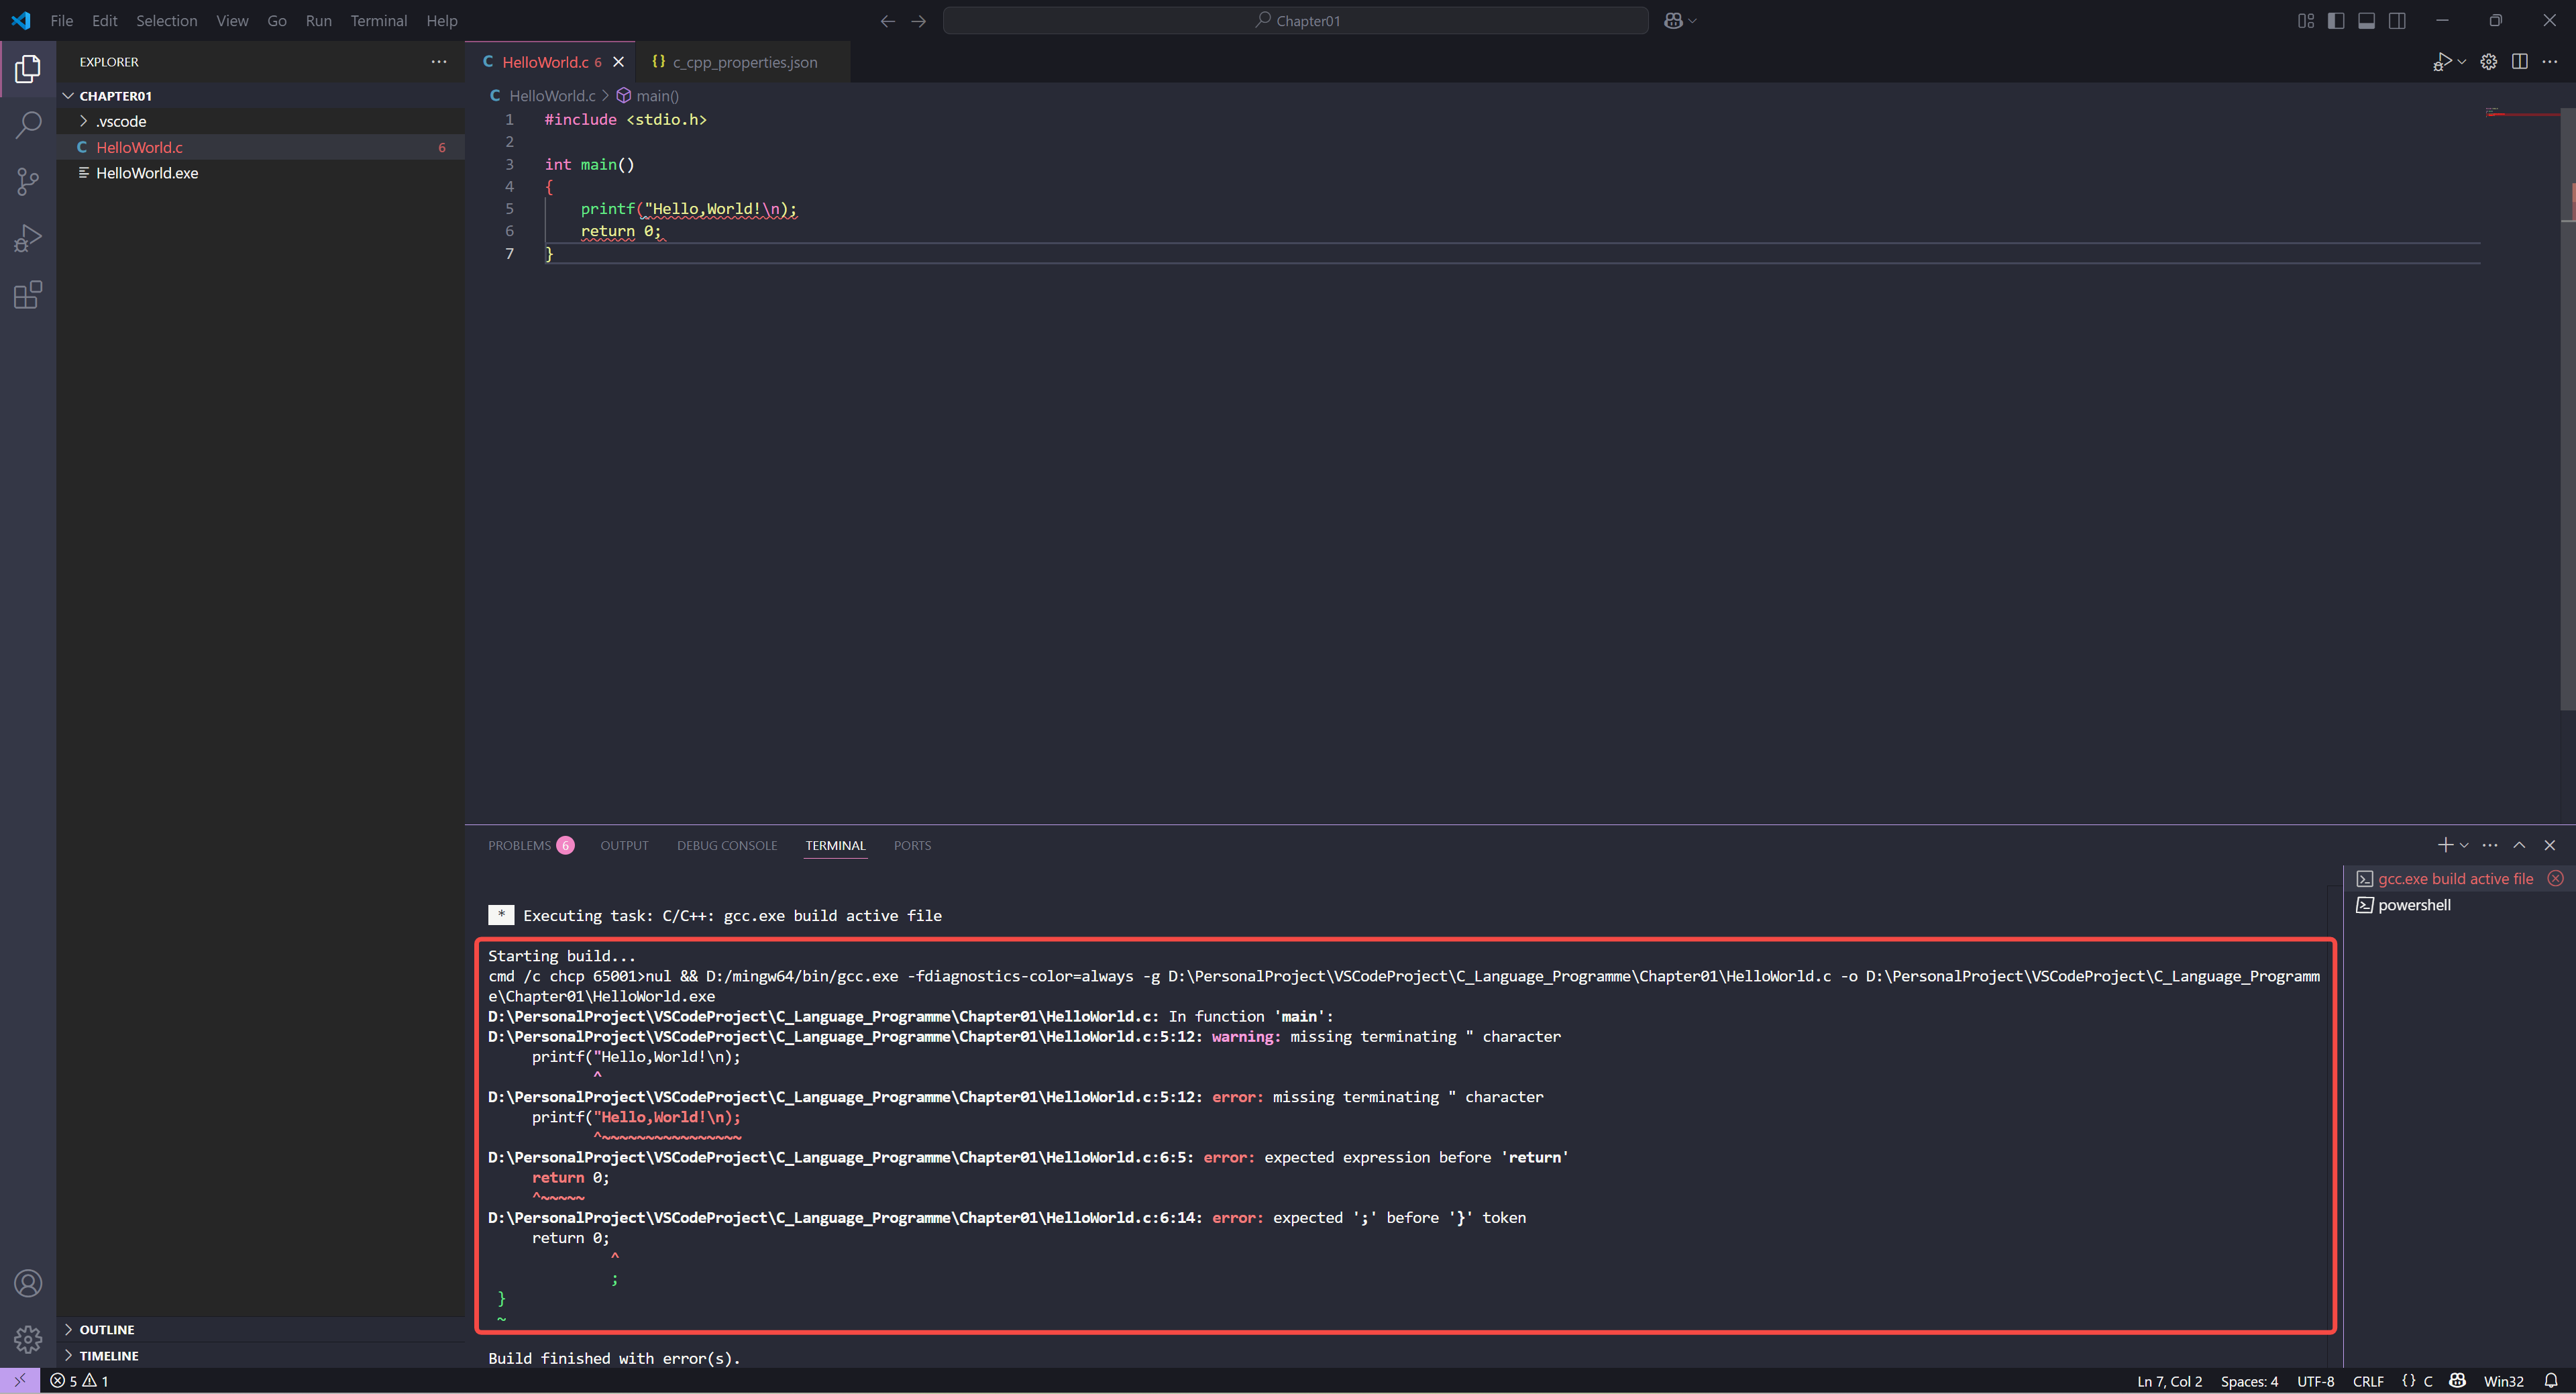Open the Accounts menu icon
The image size is (2576, 1394).
[x=28, y=1283]
